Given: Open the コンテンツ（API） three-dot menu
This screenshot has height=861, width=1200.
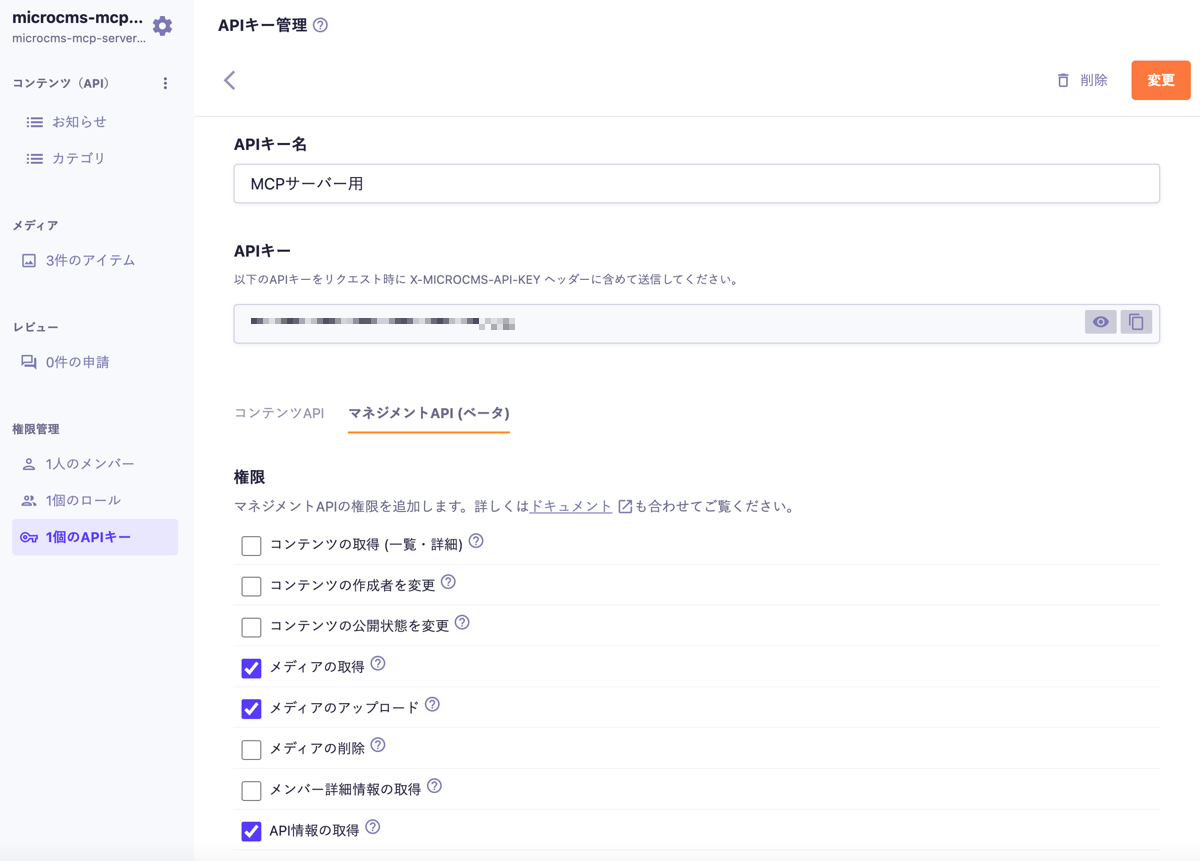Looking at the screenshot, I should point(165,83).
